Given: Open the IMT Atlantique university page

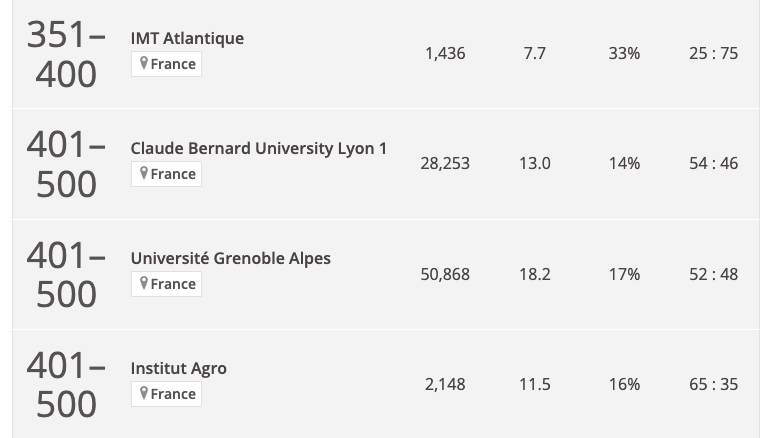Looking at the screenshot, I should 187,38.
